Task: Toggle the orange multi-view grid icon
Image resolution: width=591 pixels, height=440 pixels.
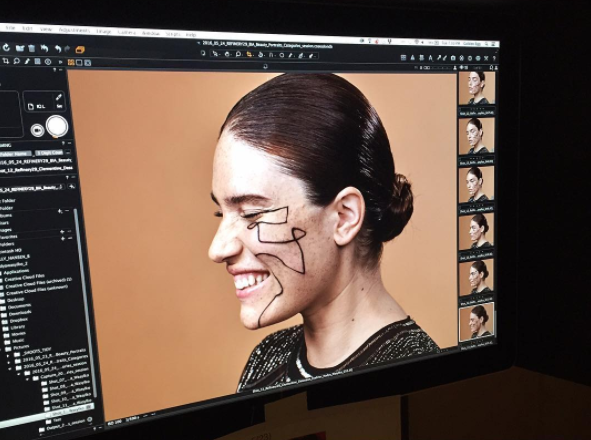Action: pyautogui.click(x=71, y=62)
